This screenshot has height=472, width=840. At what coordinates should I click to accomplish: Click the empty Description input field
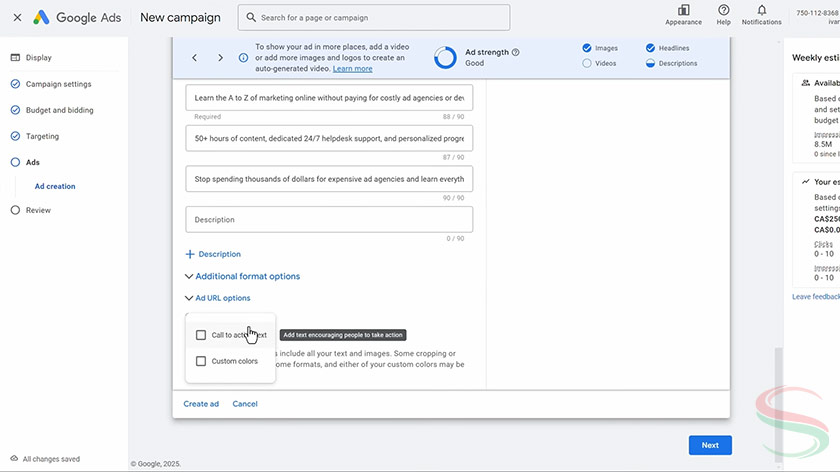[x=329, y=219]
